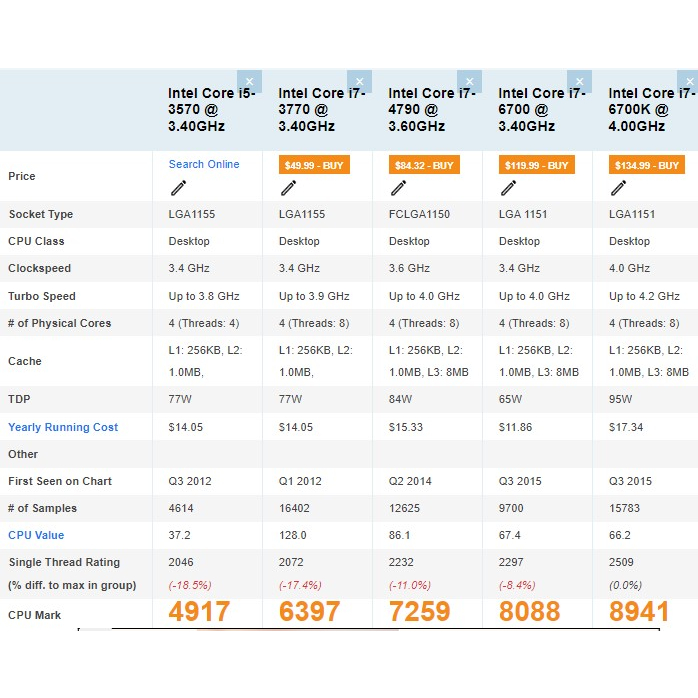Click the Intel Core i5-3570 column header

(211, 110)
